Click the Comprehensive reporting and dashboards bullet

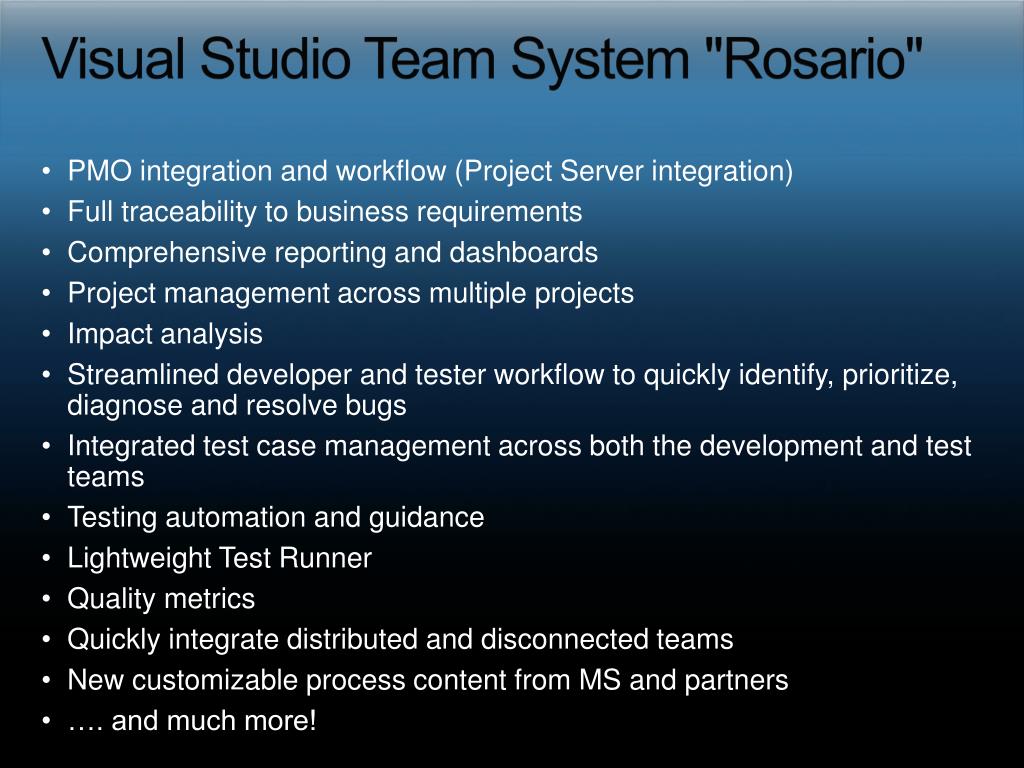click(x=332, y=253)
